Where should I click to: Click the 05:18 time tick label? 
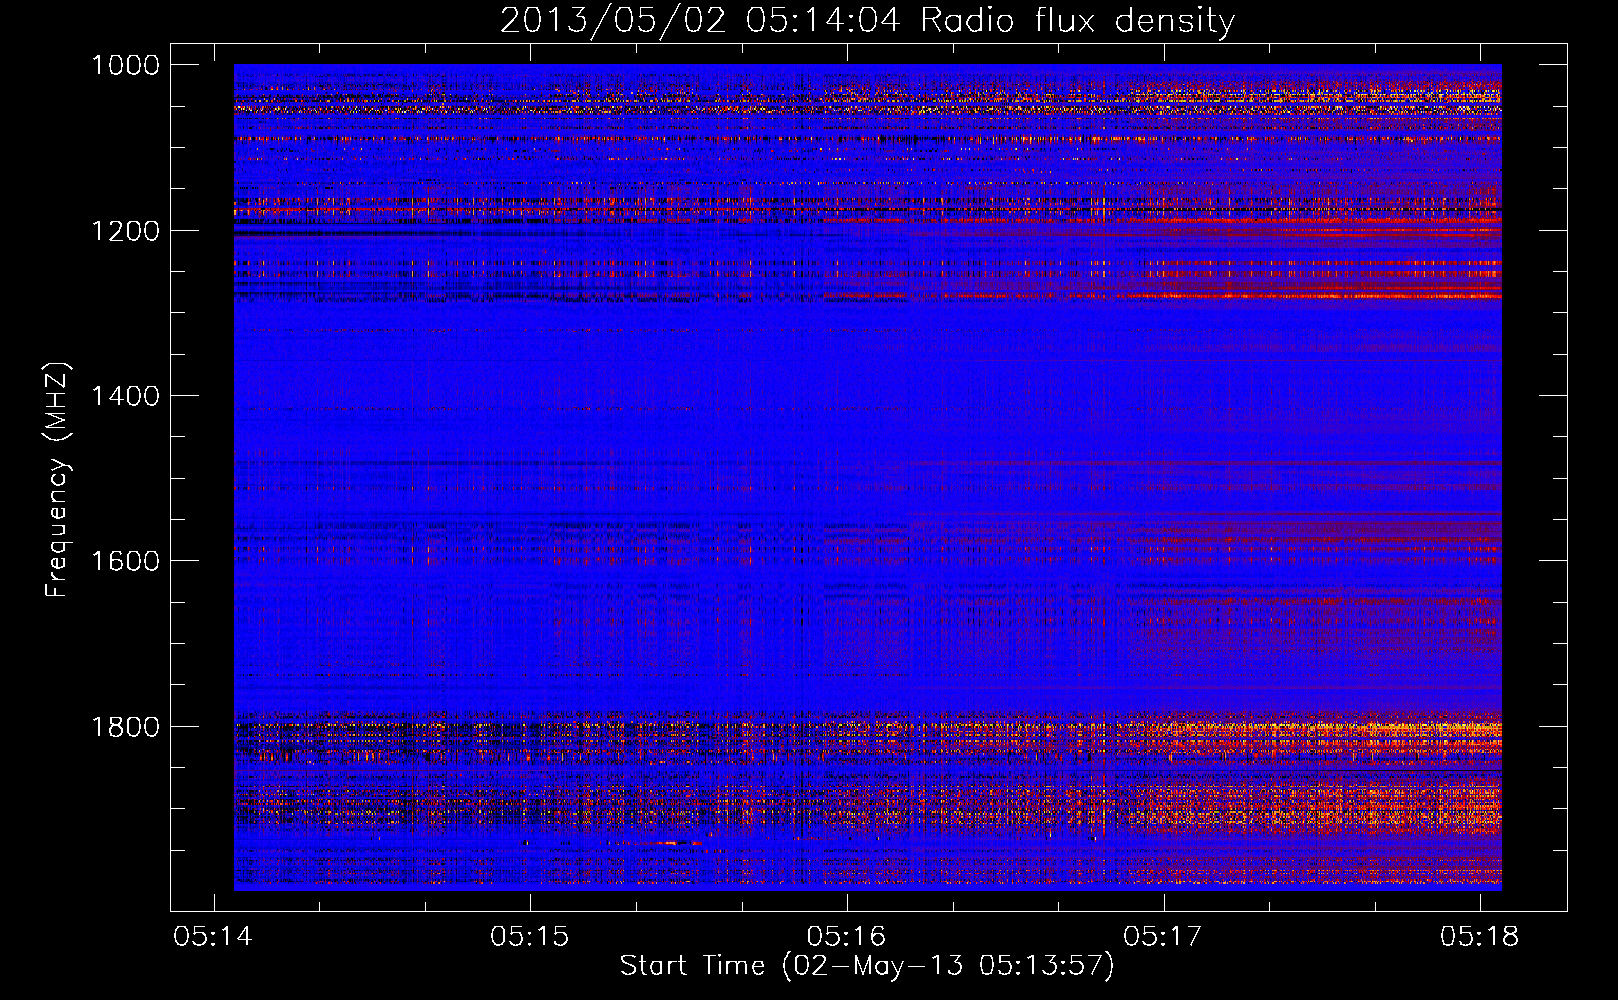1480,936
